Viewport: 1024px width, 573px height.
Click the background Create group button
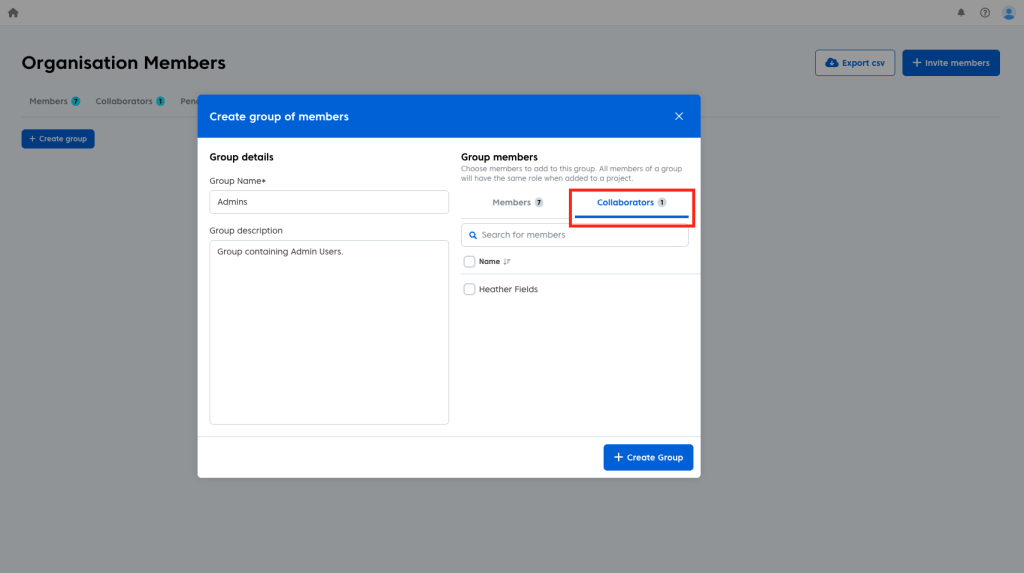(x=58, y=139)
